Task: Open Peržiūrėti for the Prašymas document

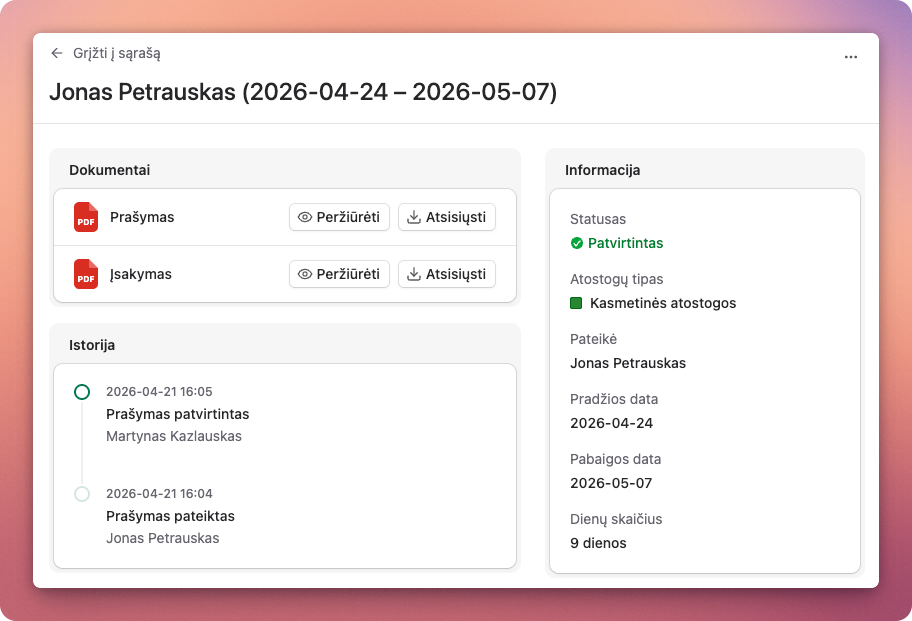Action: (x=339, y=217)
